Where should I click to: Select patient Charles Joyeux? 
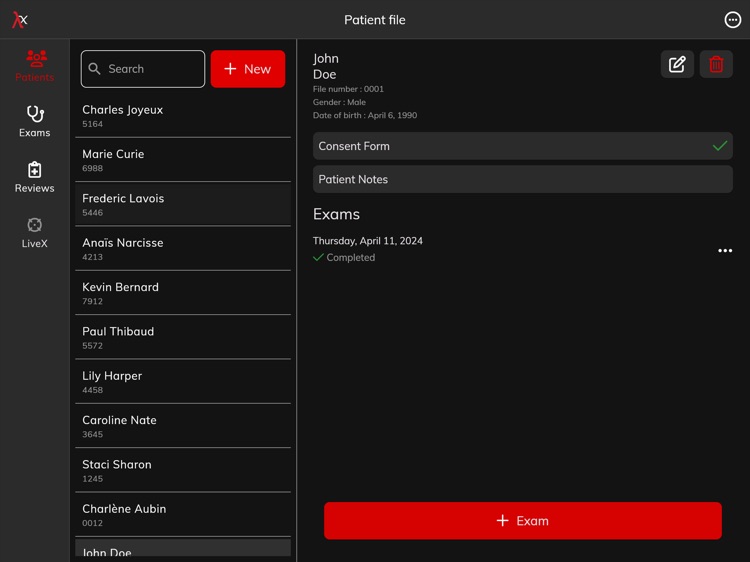coord(183,116)
